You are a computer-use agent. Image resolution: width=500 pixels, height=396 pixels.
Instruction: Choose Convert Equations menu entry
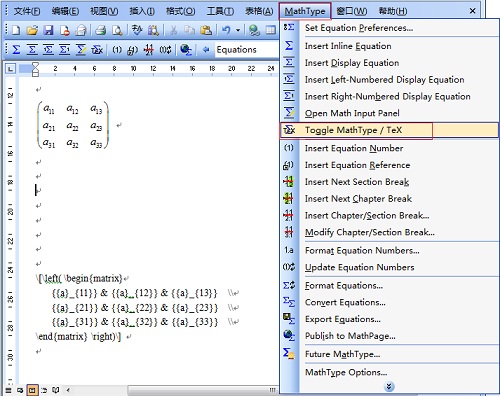389,302
